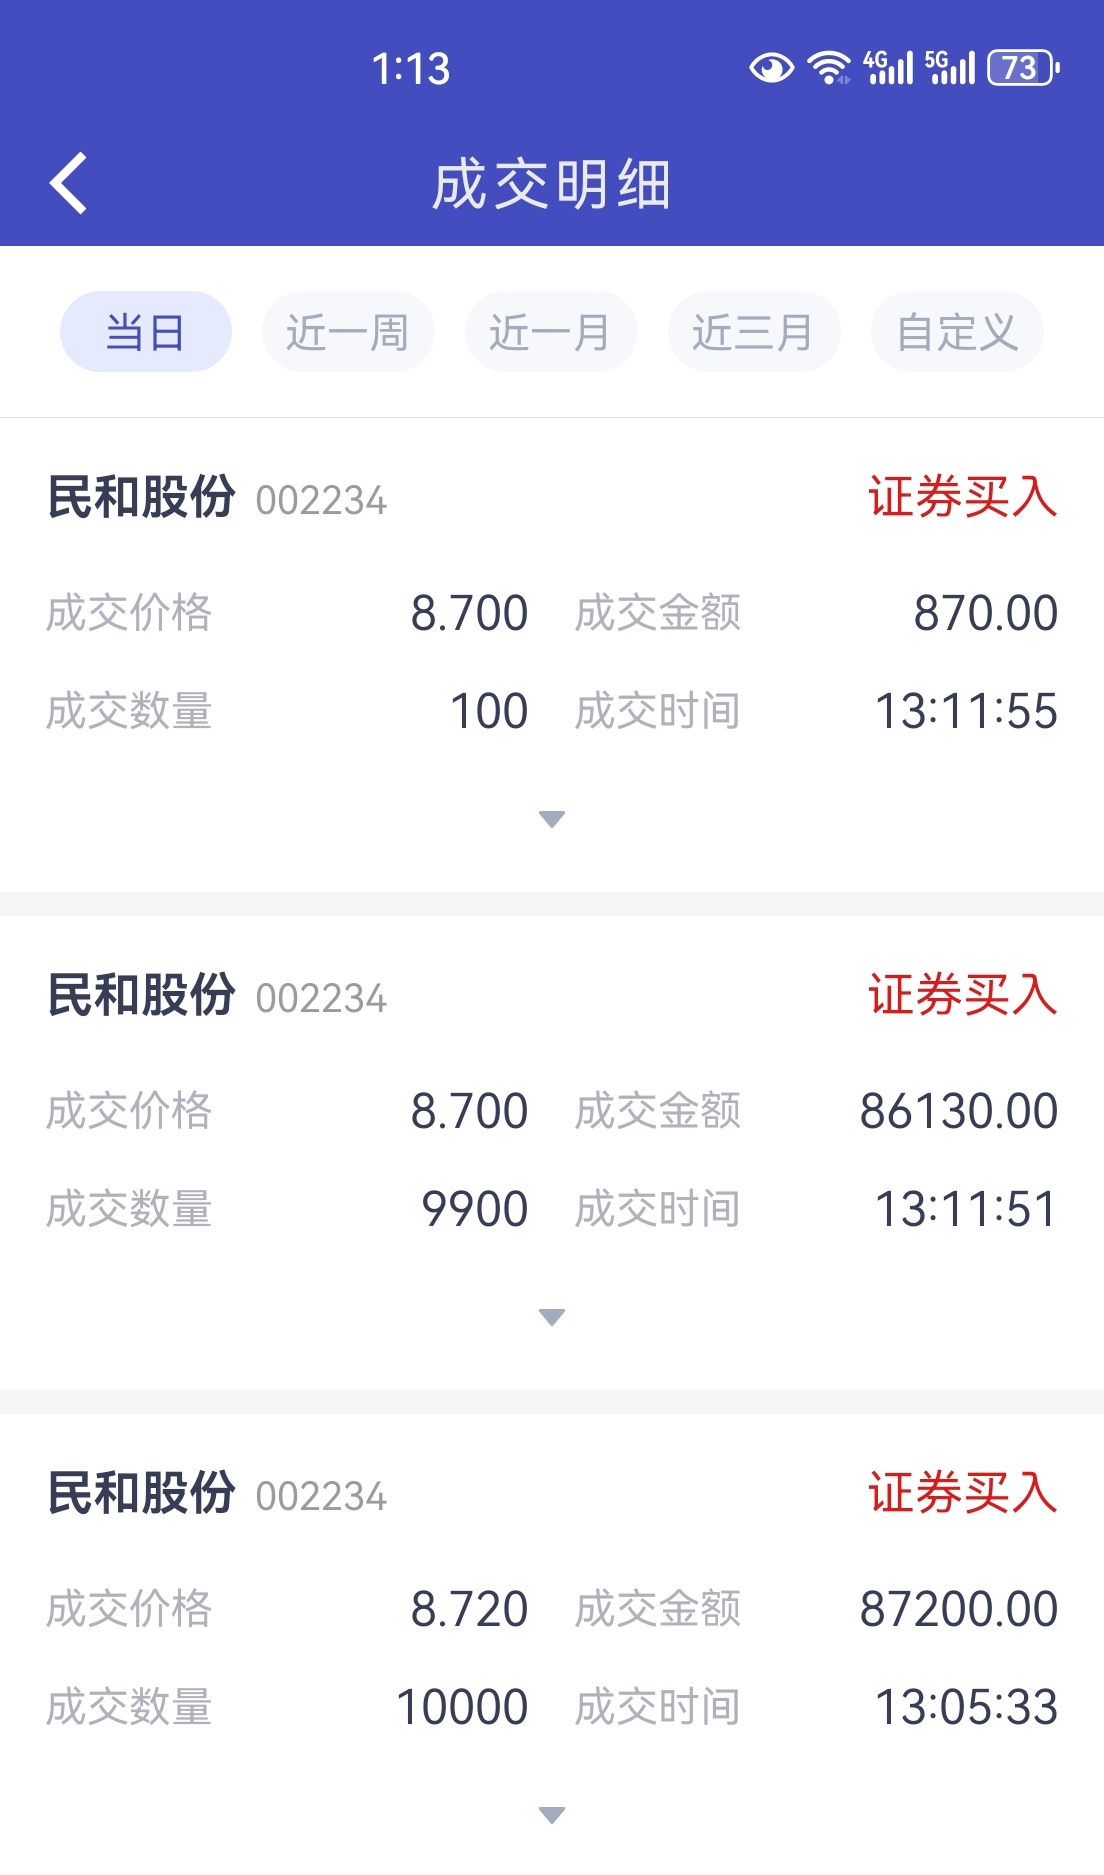Switch to 近一月 filter
Viewport: 1104px width, 1875px height.
tap(551, 332)
